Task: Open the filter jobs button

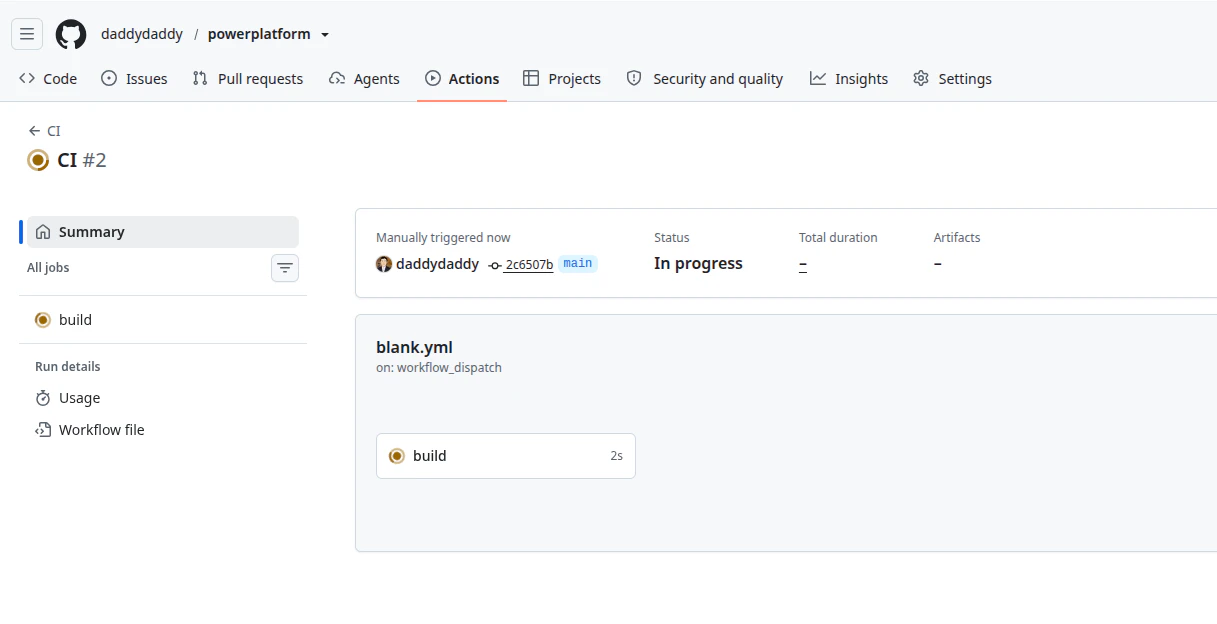Action: click(285, 268)
